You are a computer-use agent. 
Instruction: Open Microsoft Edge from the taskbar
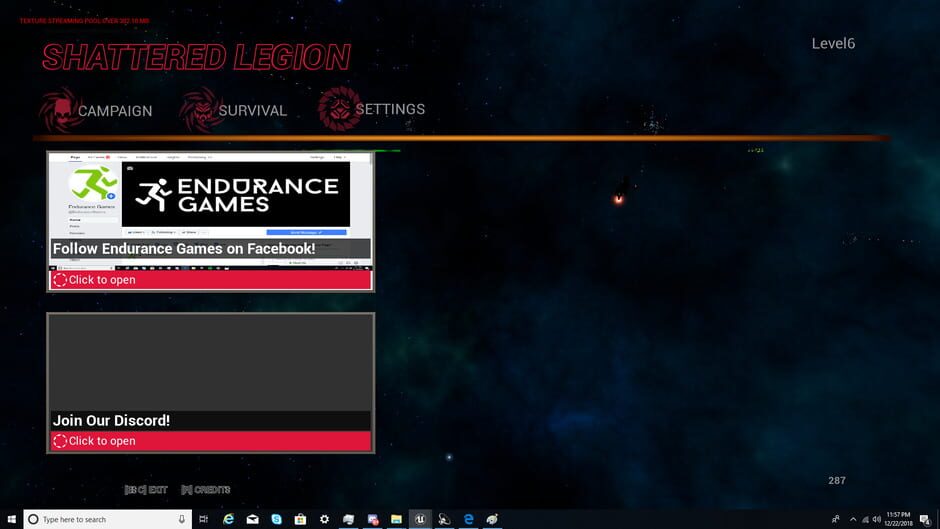[468, 519]
